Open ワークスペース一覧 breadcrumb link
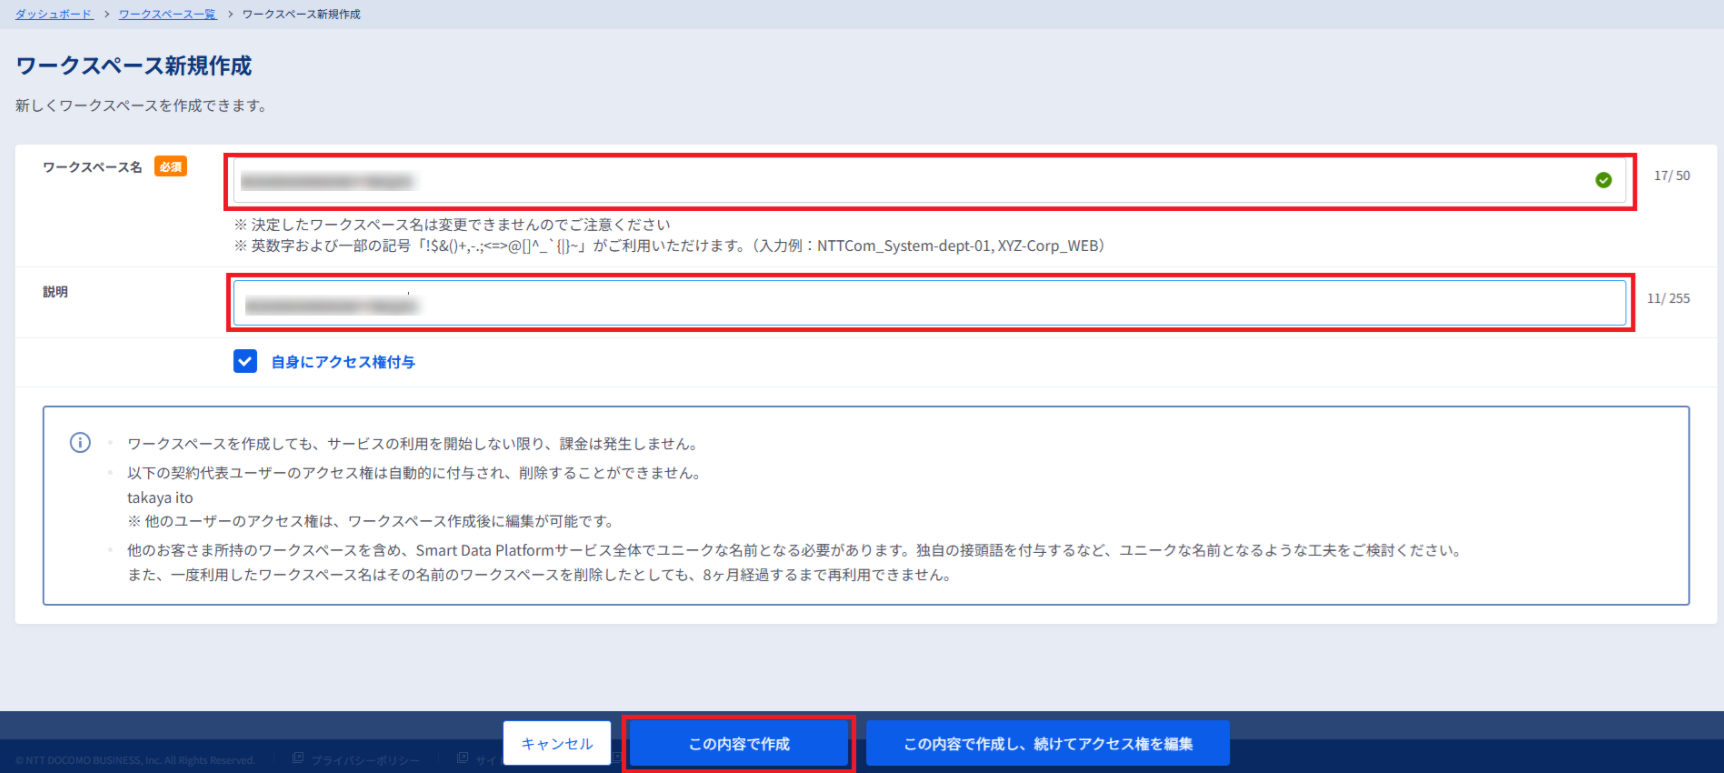This screenshot has width=1724, height=773. (167, 14)
